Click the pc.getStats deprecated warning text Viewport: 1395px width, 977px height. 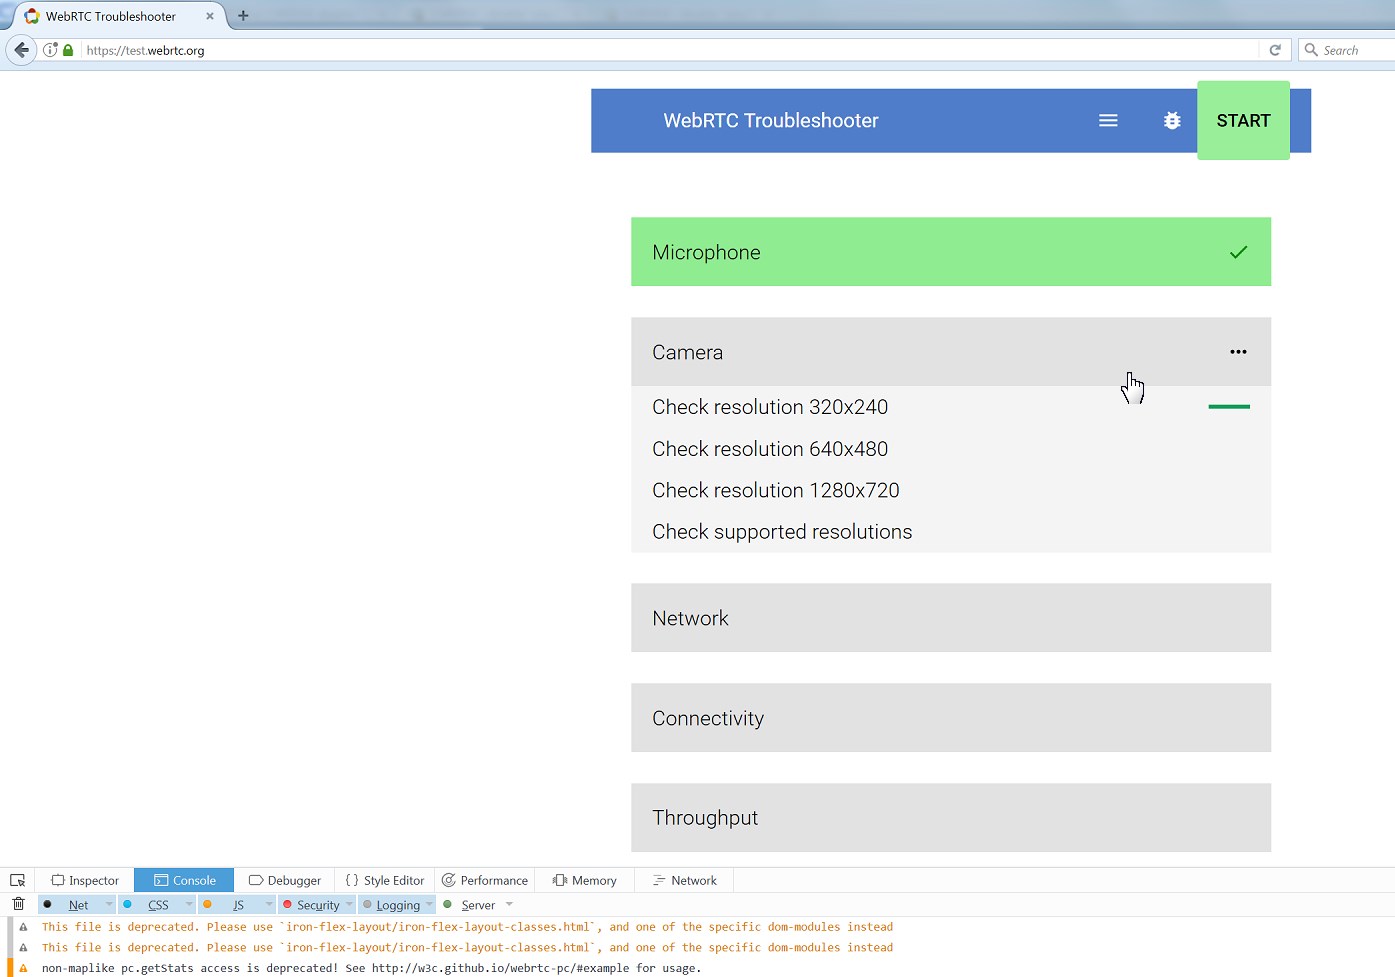pos(371,968)
